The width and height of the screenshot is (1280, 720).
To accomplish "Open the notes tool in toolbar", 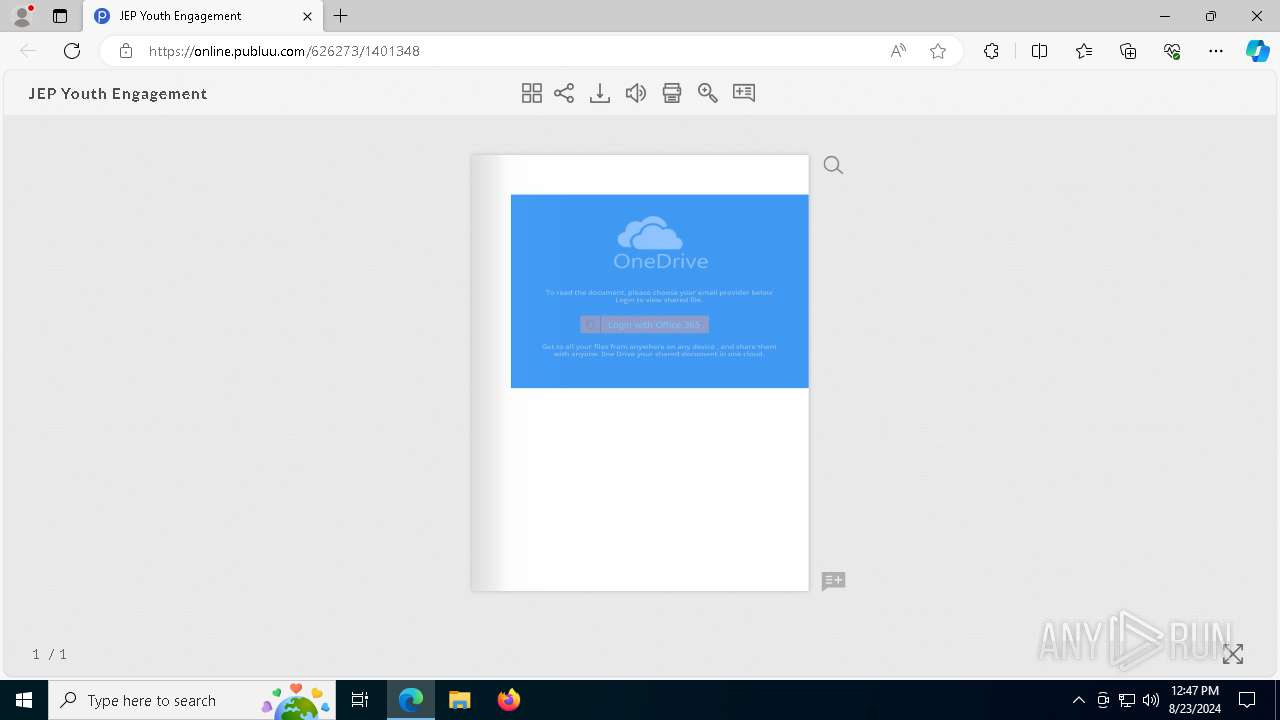I will 744,93.
